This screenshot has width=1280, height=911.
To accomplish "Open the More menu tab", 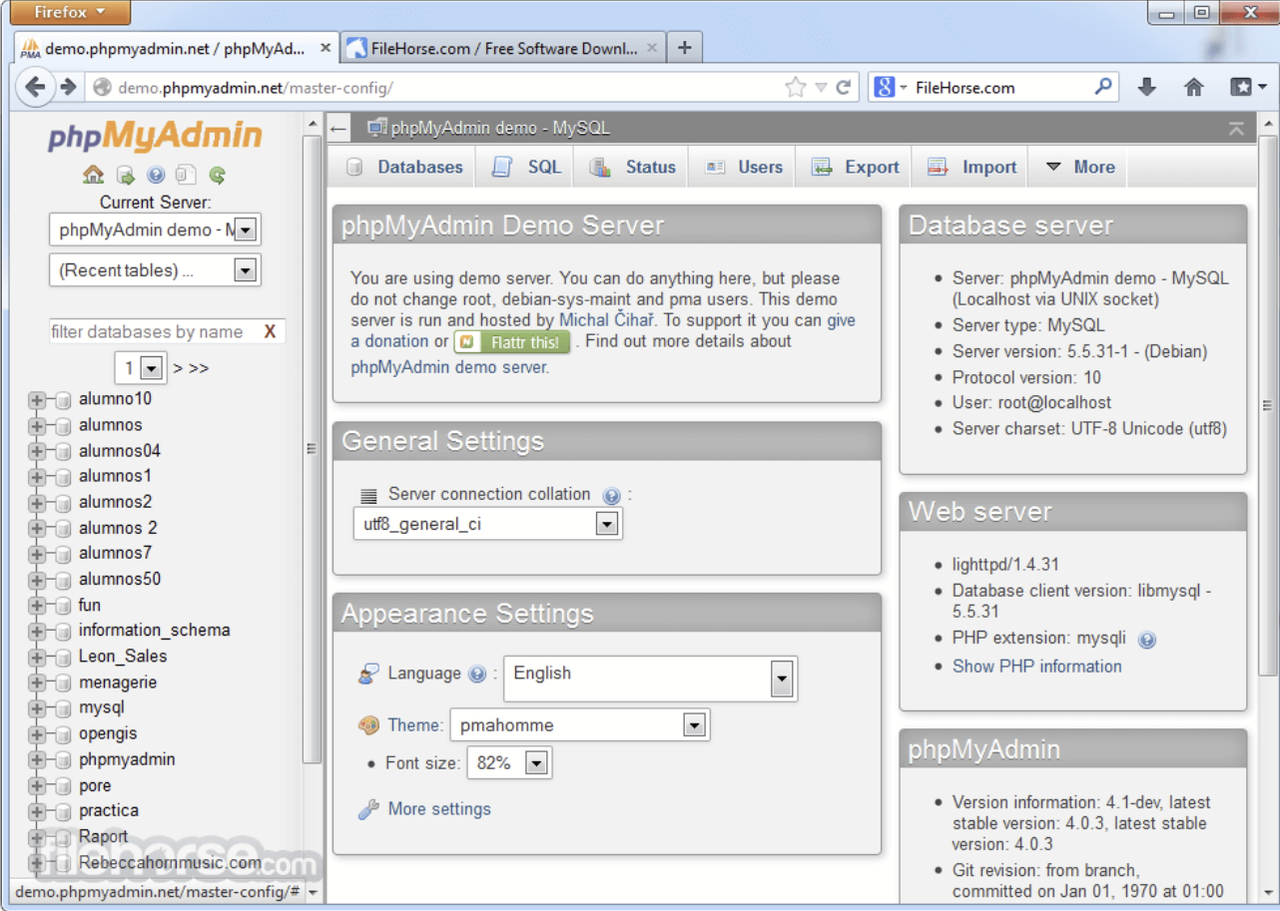I will pos(1080,168).
